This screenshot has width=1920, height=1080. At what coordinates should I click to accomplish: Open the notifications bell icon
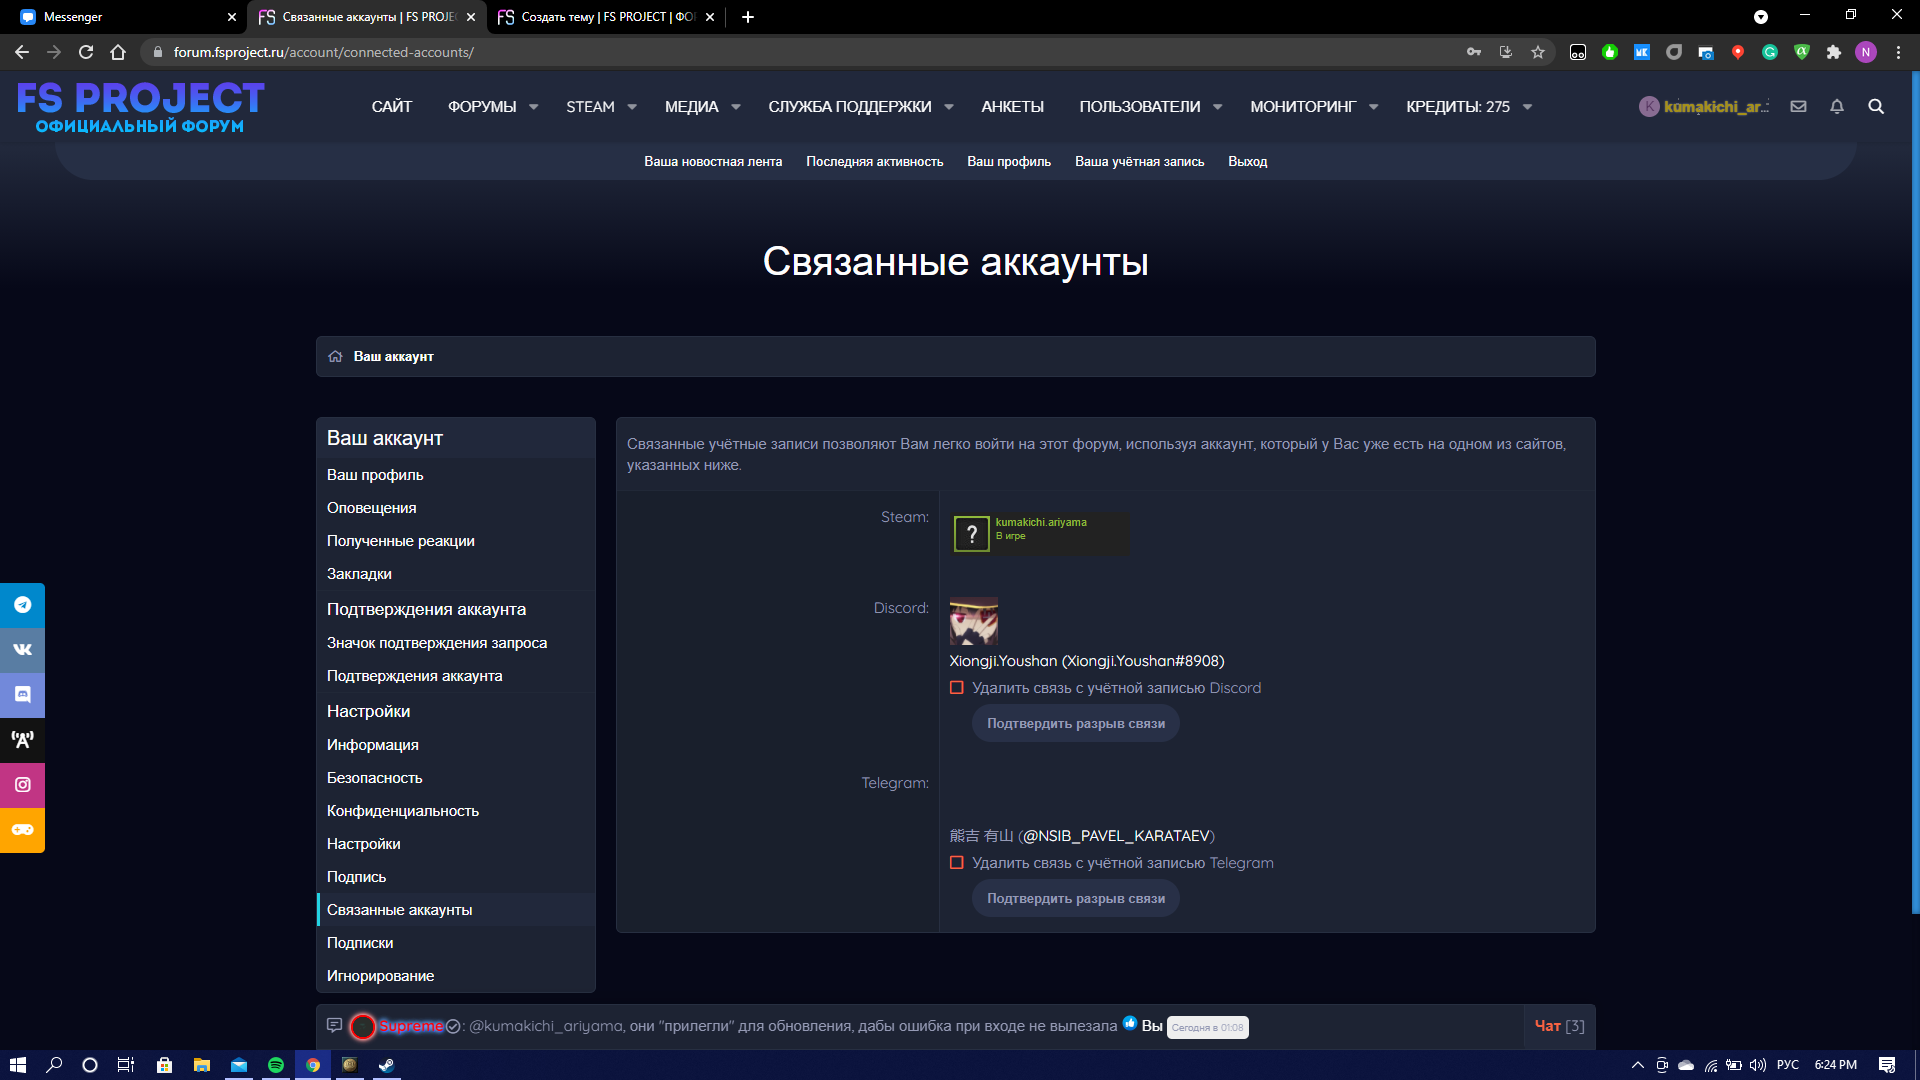[1837, 106]
